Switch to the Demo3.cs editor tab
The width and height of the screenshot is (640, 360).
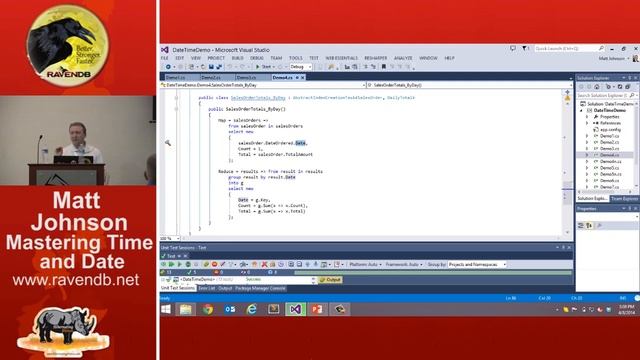[247, 78]
